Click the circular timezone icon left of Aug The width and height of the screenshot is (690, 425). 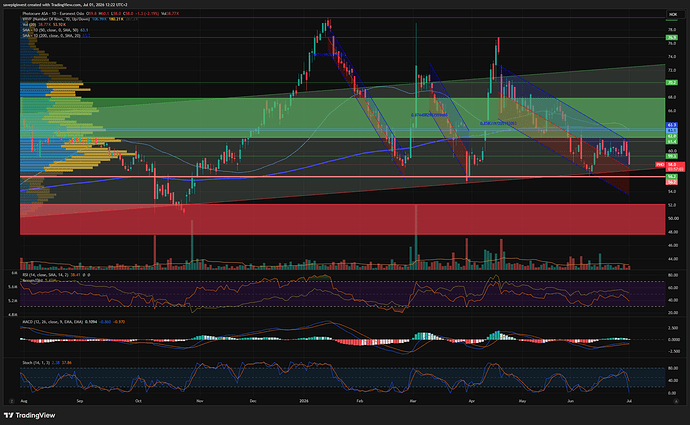11,401
